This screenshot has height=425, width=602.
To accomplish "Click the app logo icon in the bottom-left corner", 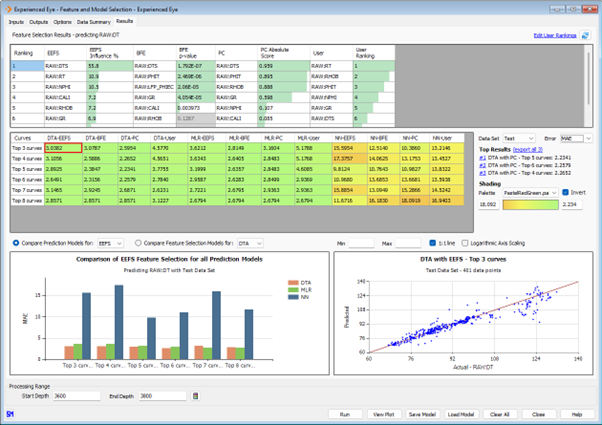I will click(x=9, y=413).
